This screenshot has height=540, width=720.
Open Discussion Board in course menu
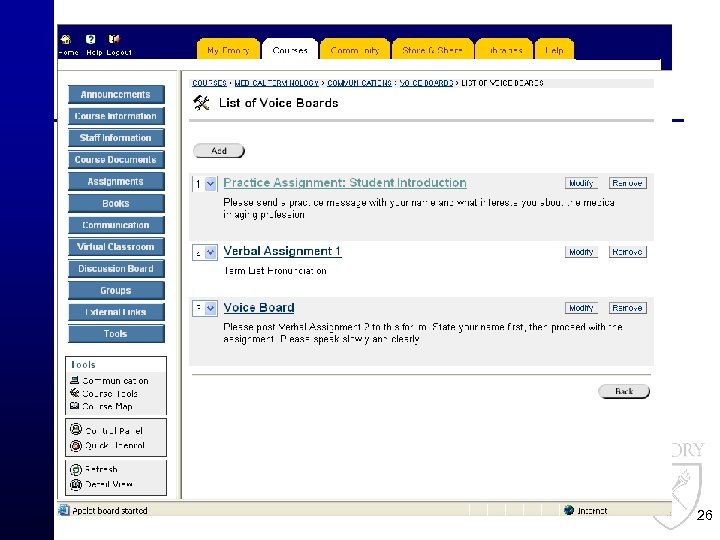[116, 269]
